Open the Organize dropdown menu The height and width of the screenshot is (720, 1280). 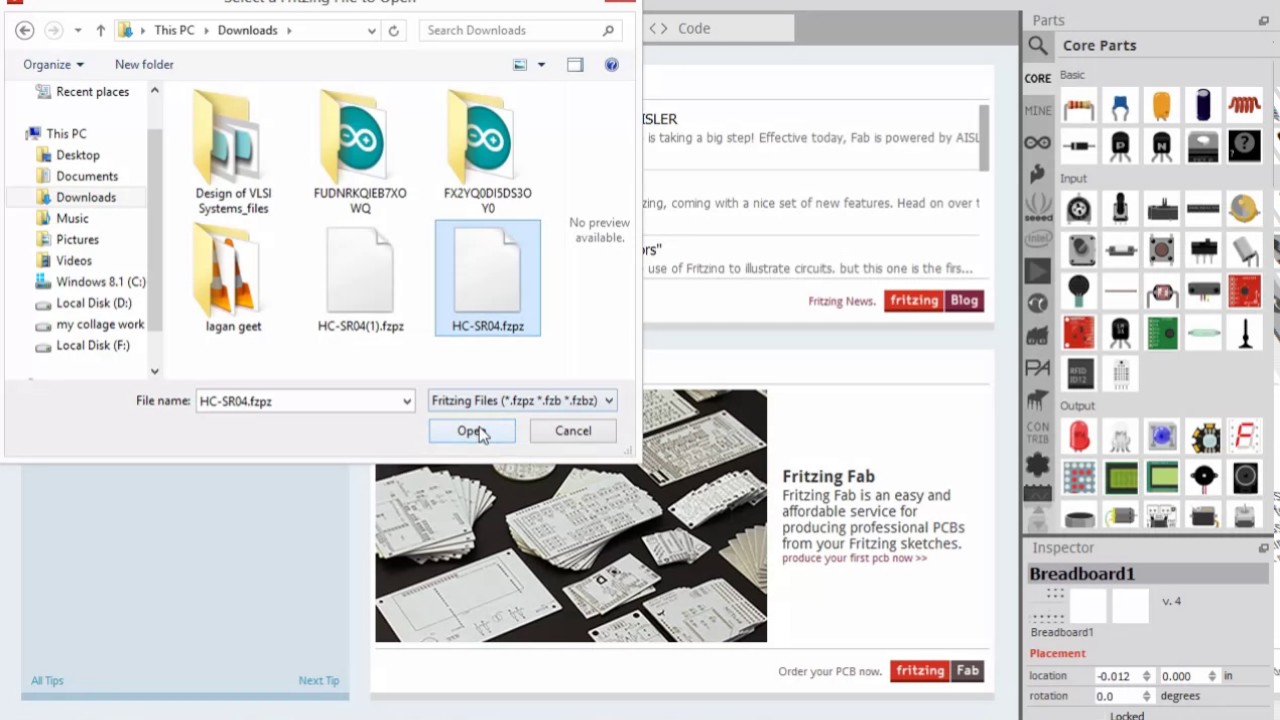[54, 64]
